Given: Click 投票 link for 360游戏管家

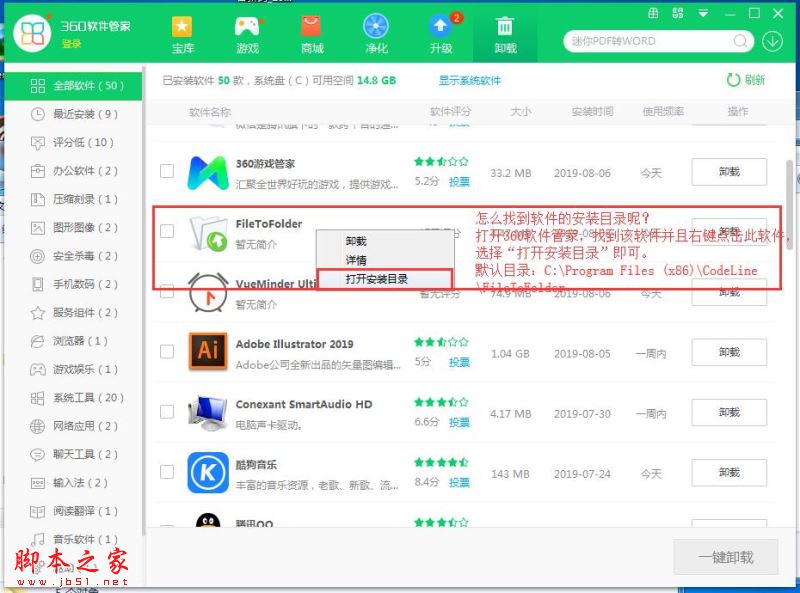Looking at the screenshot, I should tap(459, 182).
